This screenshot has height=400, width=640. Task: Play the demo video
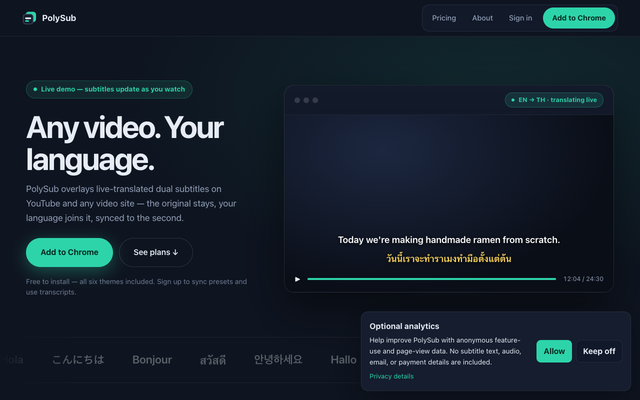point(297,279)
